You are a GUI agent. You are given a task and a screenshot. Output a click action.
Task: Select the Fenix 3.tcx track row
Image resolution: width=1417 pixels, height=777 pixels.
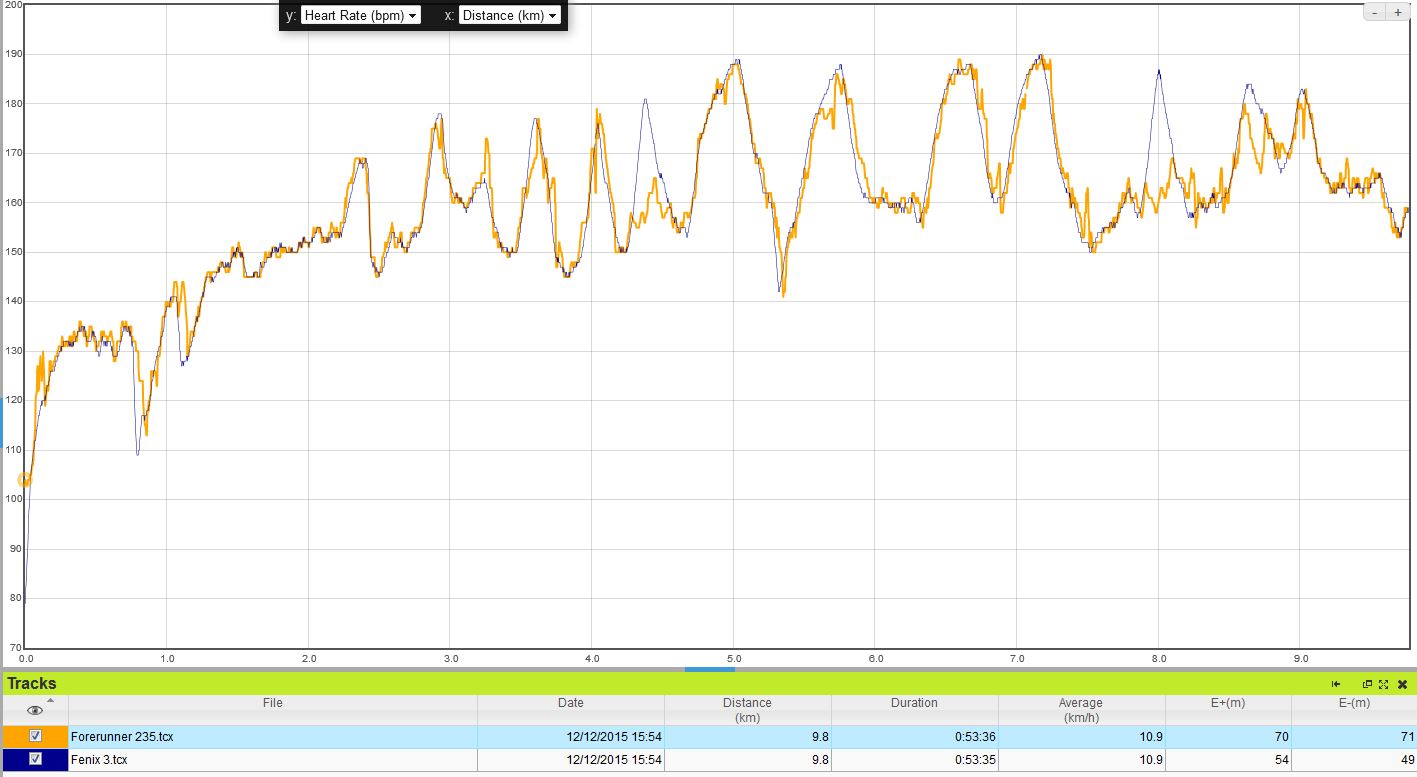pos(272,760)
